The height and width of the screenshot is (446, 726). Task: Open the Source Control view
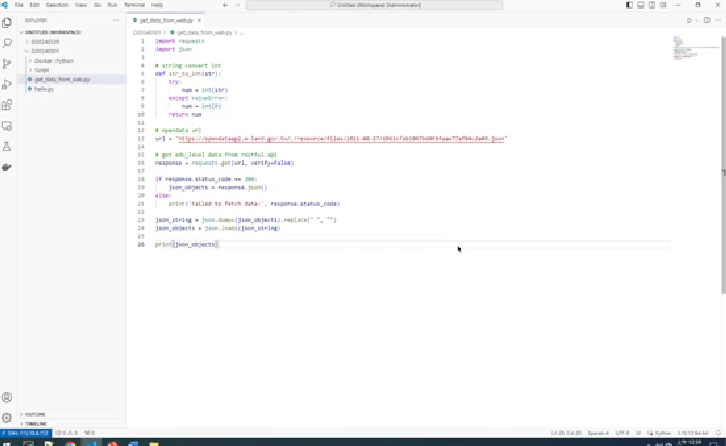pyautogui.click(x=7, y=64)
